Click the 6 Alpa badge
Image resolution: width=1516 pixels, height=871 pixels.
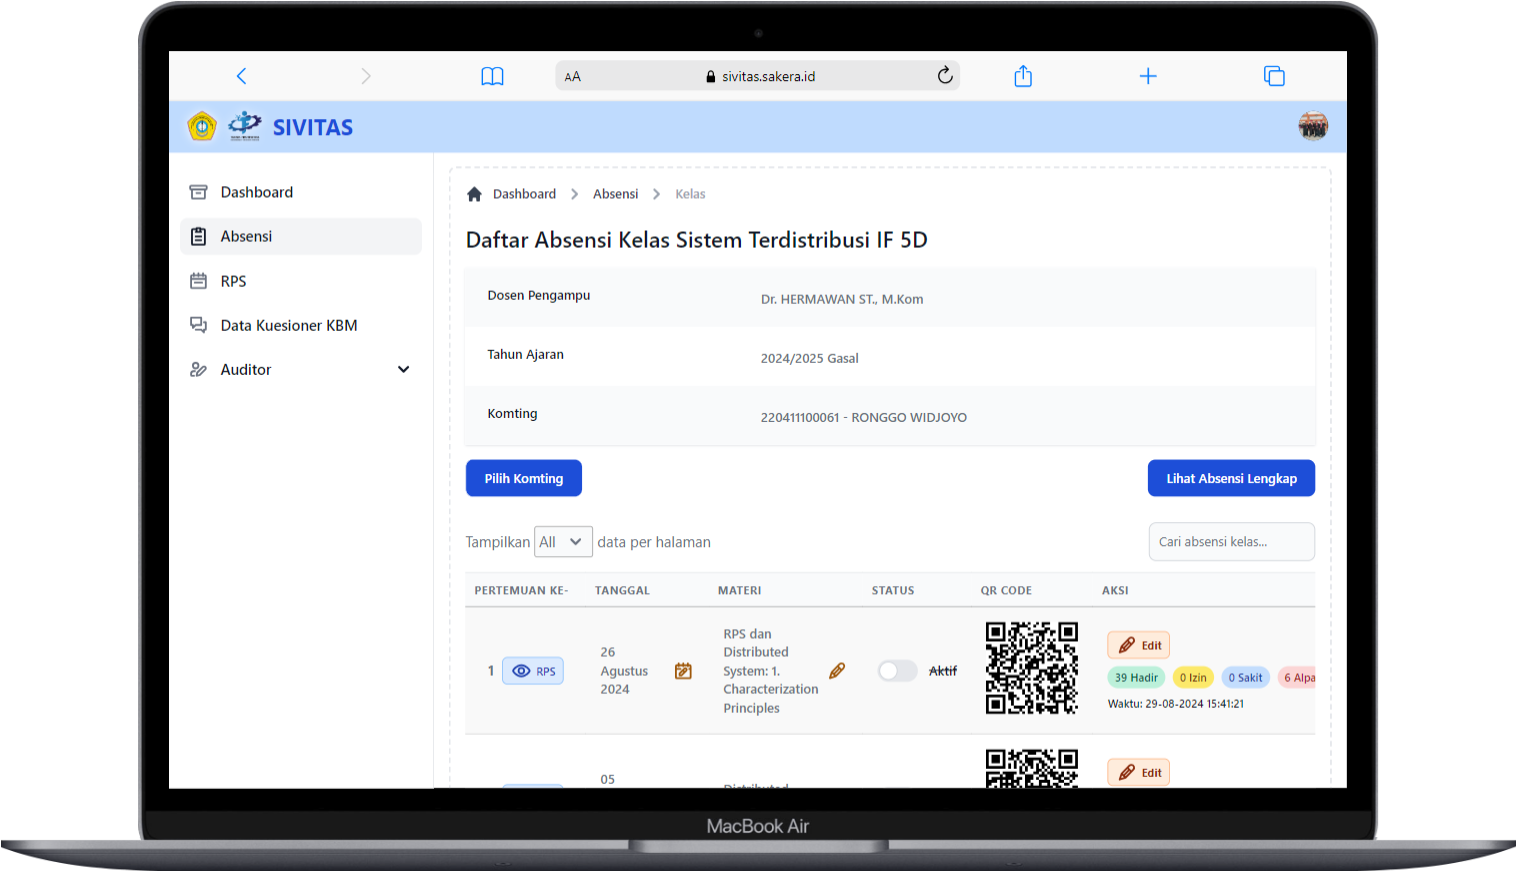point(1297,677)
